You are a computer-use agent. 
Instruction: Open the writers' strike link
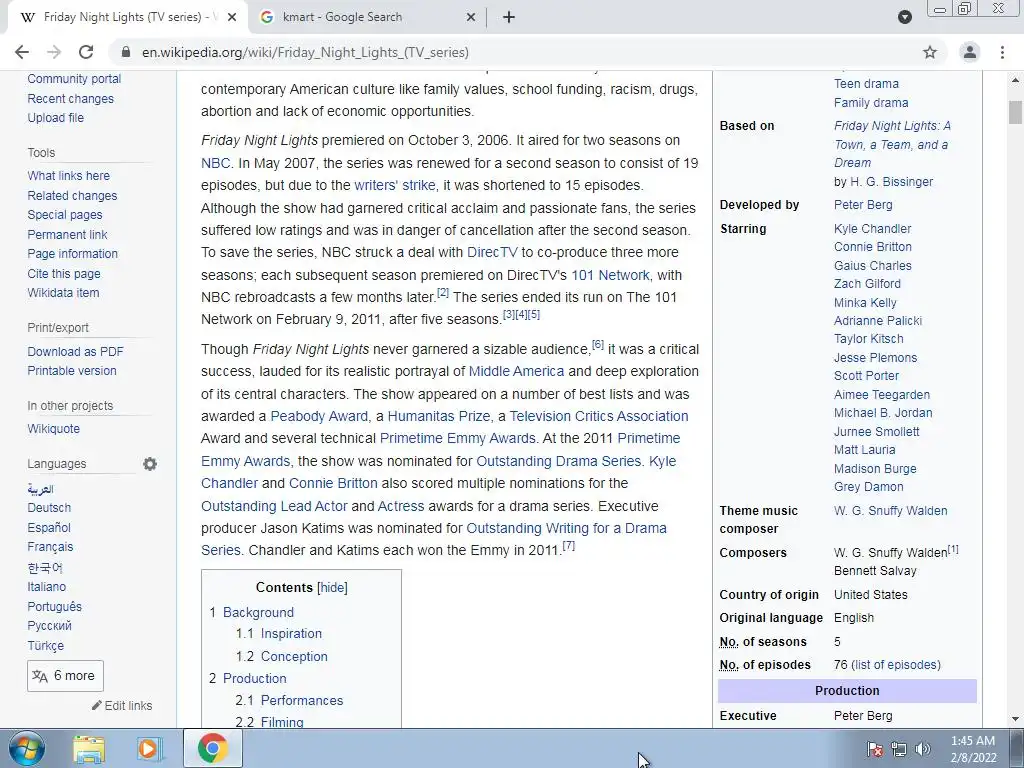pyautogui.click(x=394, y=185)
